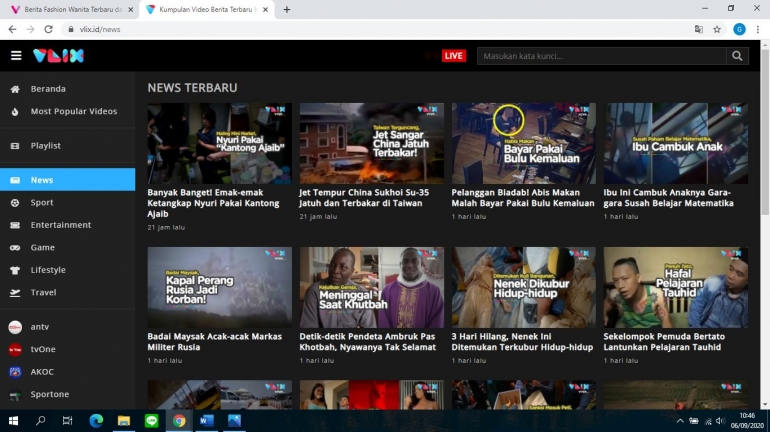This screenshot has width=770, height=432.
Task: Reload the page with refresh icon
Action: coord(48,29)
